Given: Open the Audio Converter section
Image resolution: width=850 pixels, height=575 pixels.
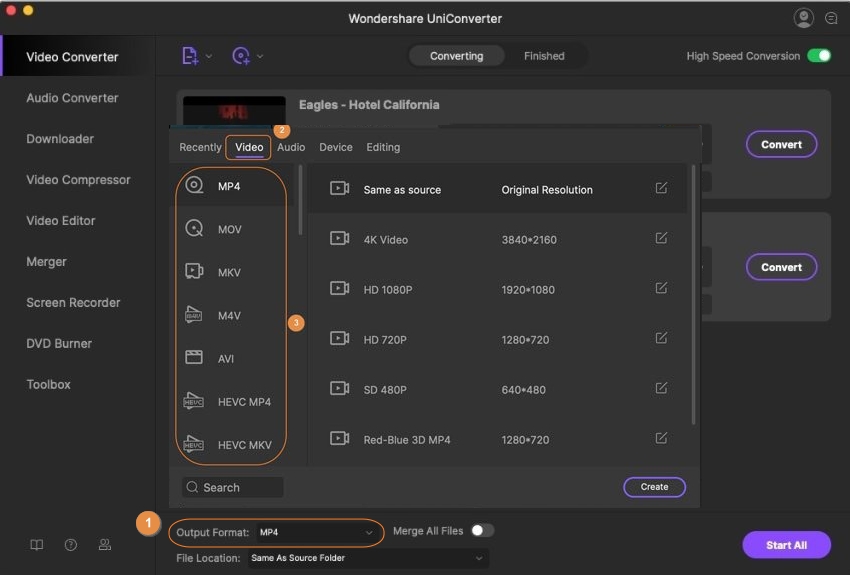Looking at the screenshot, I should [72, 98].
